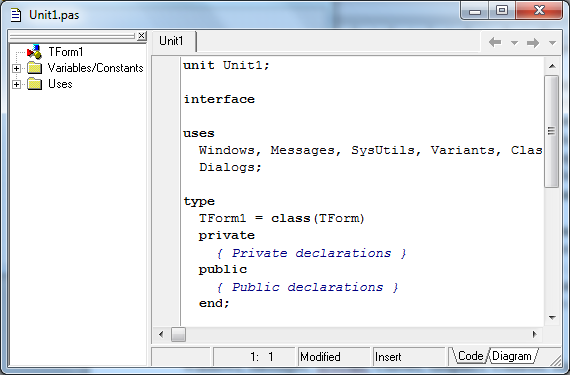Click the vertical scrollbar up arrow
Image resolution: width=570 pixels, height=375 pixels.
click(552, 66)
